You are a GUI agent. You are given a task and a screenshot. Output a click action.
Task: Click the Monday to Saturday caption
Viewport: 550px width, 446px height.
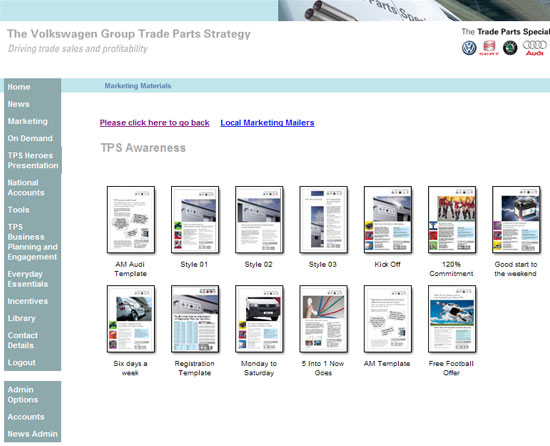point(259,368)
